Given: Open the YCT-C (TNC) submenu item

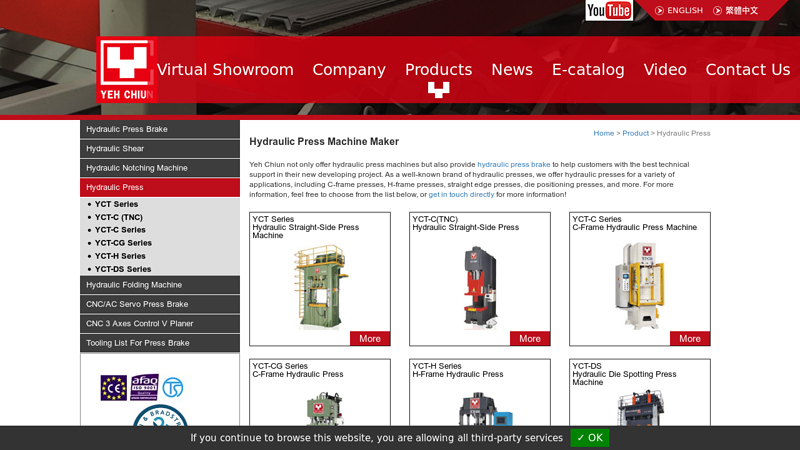Looking at the screenshot, I should (118, 217).
